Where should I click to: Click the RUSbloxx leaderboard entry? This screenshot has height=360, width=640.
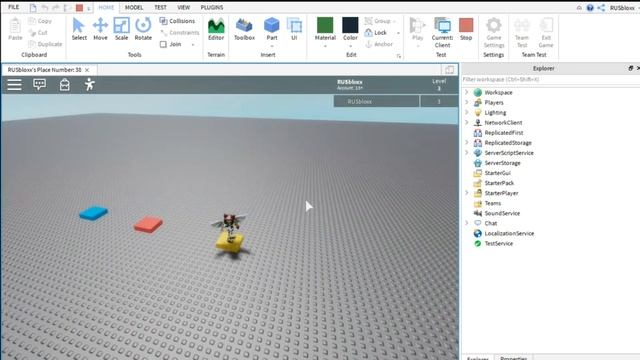[x=376, y=101]
